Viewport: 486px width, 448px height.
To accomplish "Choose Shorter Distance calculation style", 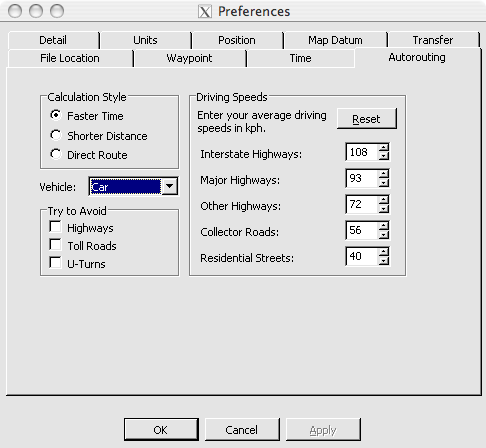I will [56, 135].
